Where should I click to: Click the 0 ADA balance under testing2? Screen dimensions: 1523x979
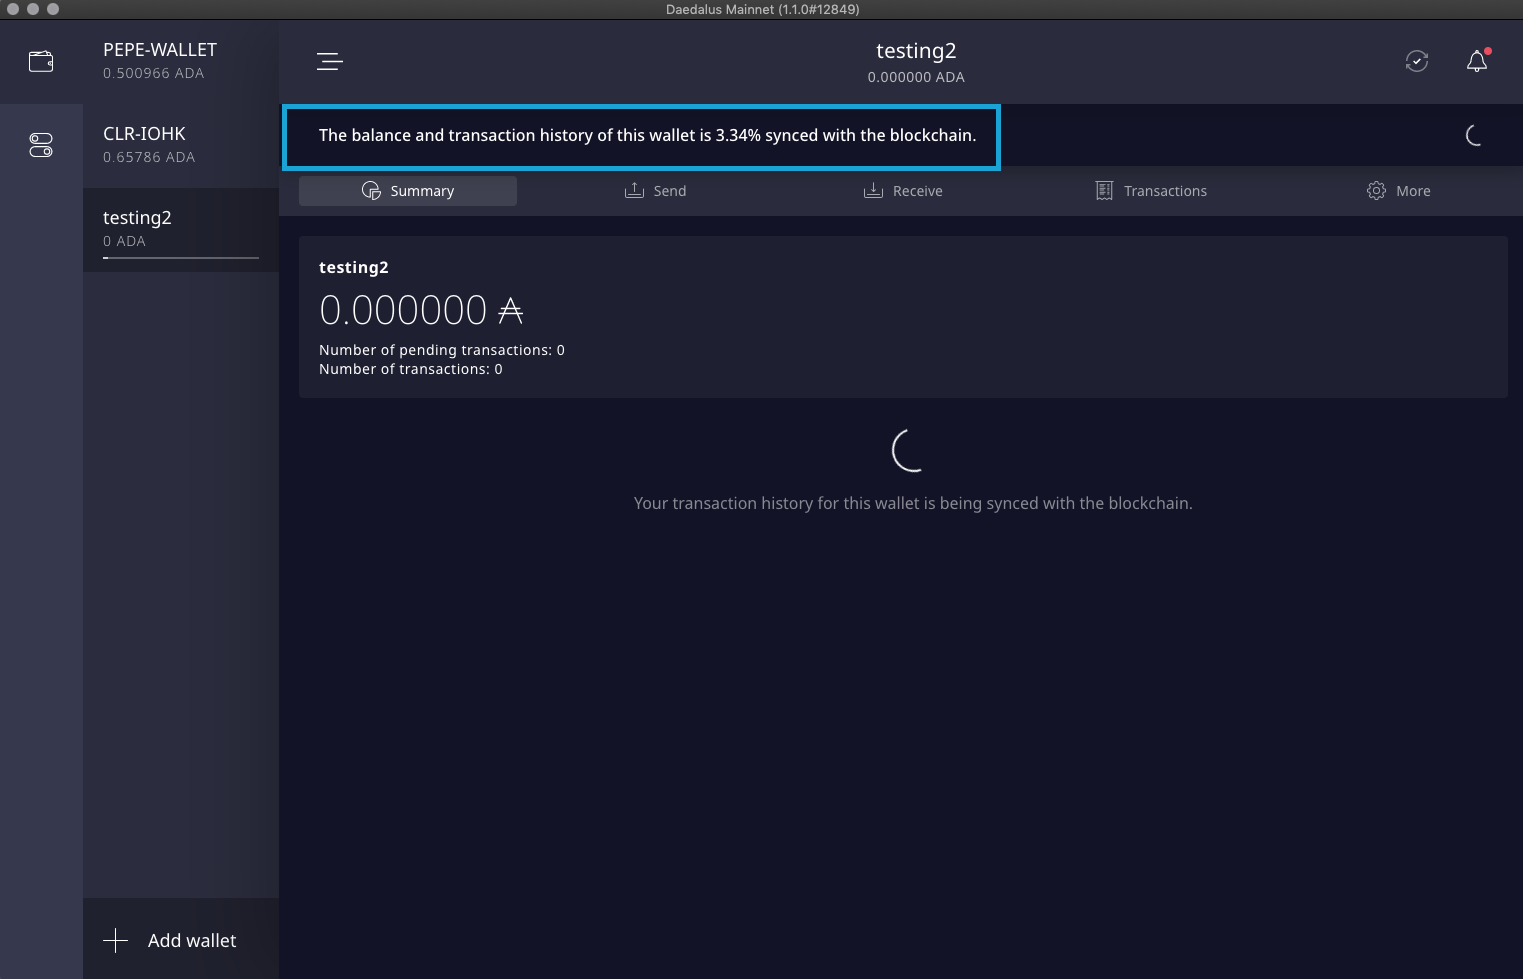[x=124, y=241]
